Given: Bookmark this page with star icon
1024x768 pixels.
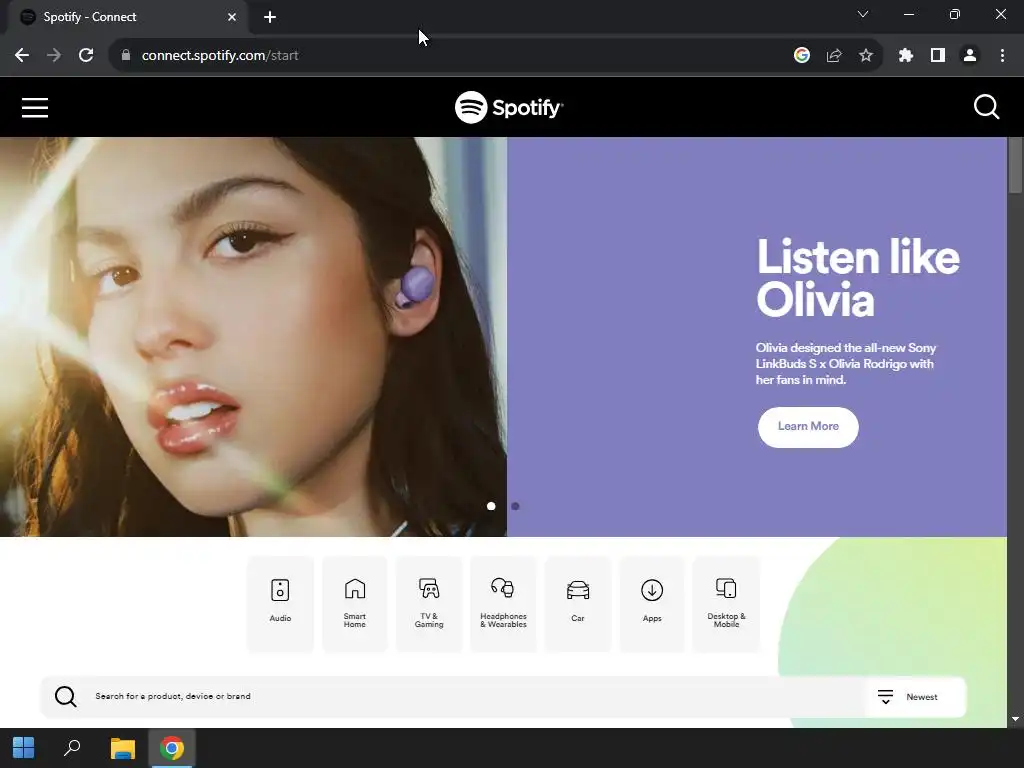Looking at the screenshot, I should tap(866, 56).
